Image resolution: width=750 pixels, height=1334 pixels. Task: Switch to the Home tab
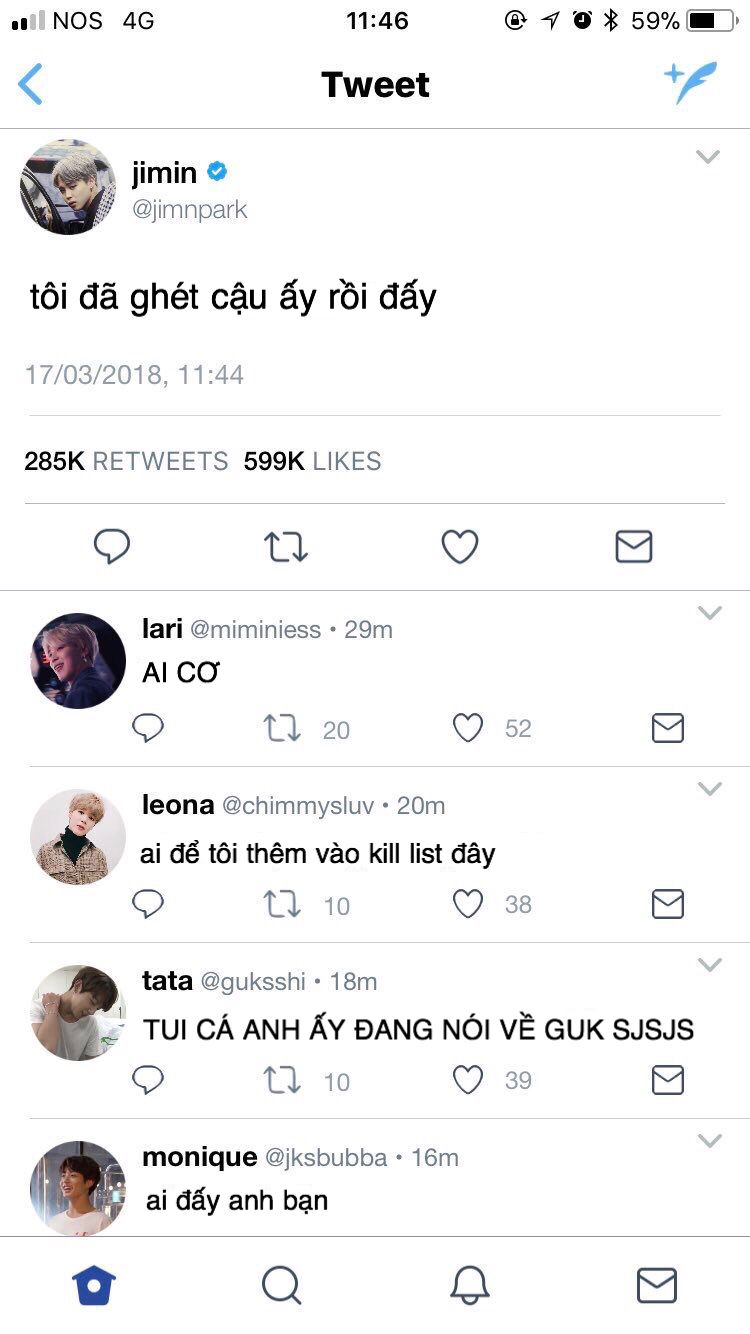(x=94, y=1285)
